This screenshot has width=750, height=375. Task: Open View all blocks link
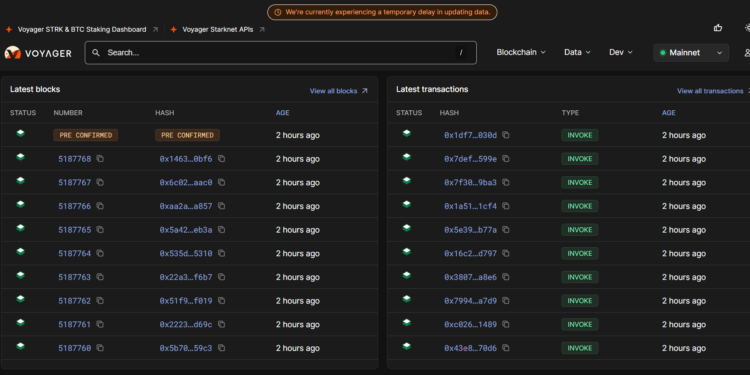pyautogui.click(x=339, y=91)
